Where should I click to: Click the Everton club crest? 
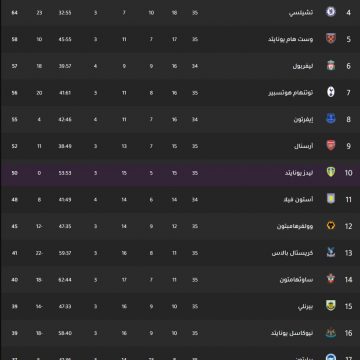[330, 119]
